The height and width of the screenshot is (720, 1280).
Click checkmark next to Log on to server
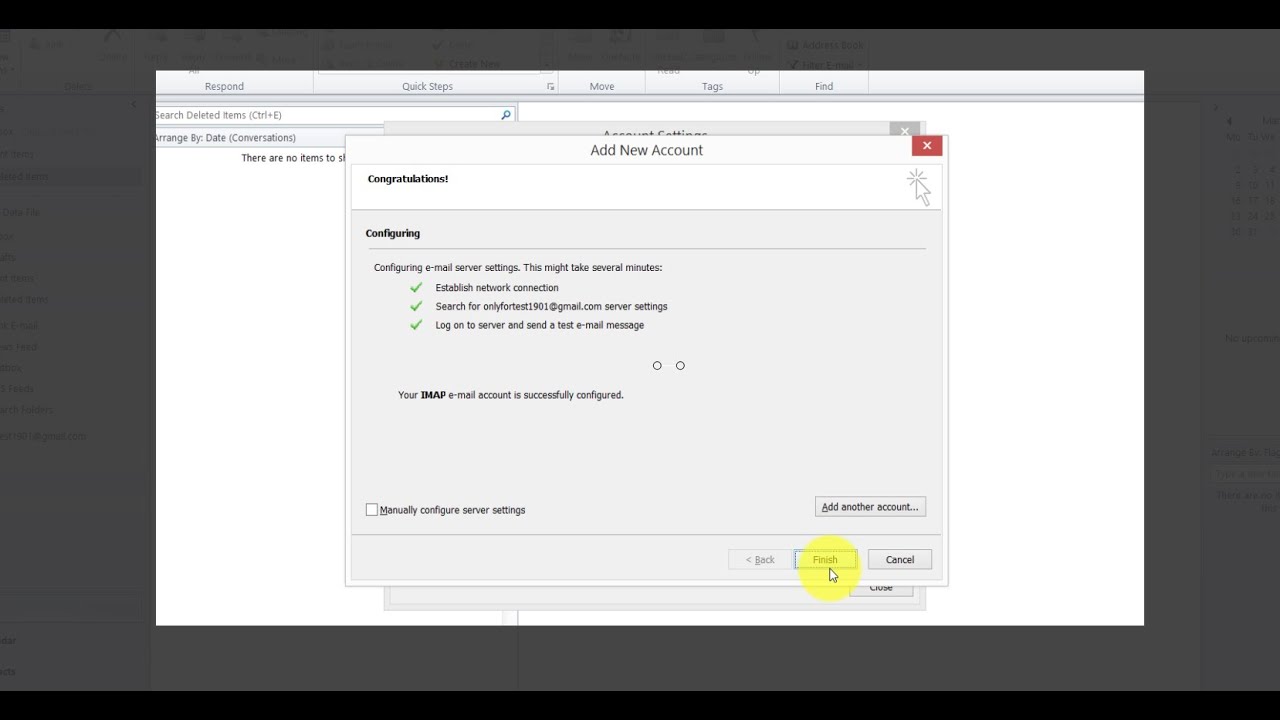[416, 325]
